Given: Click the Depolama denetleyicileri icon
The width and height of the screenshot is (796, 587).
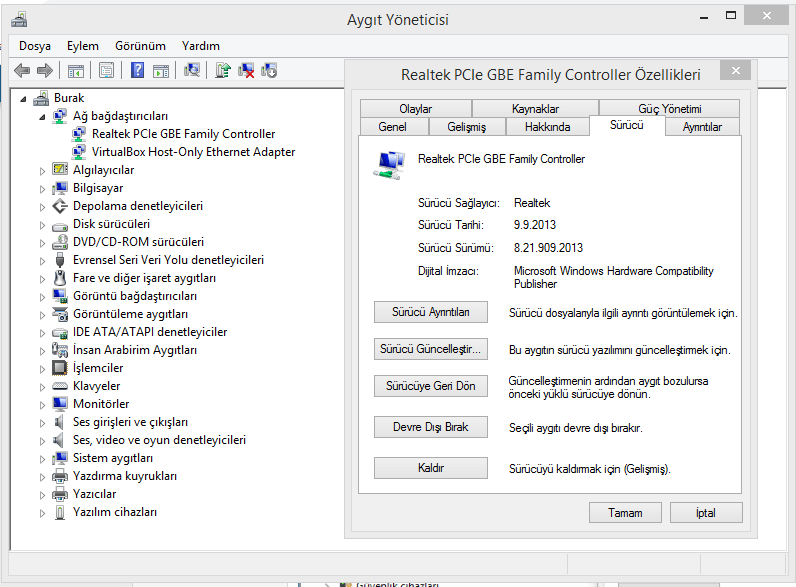Looking at the screenshot, I should click(x=60, y=206).
